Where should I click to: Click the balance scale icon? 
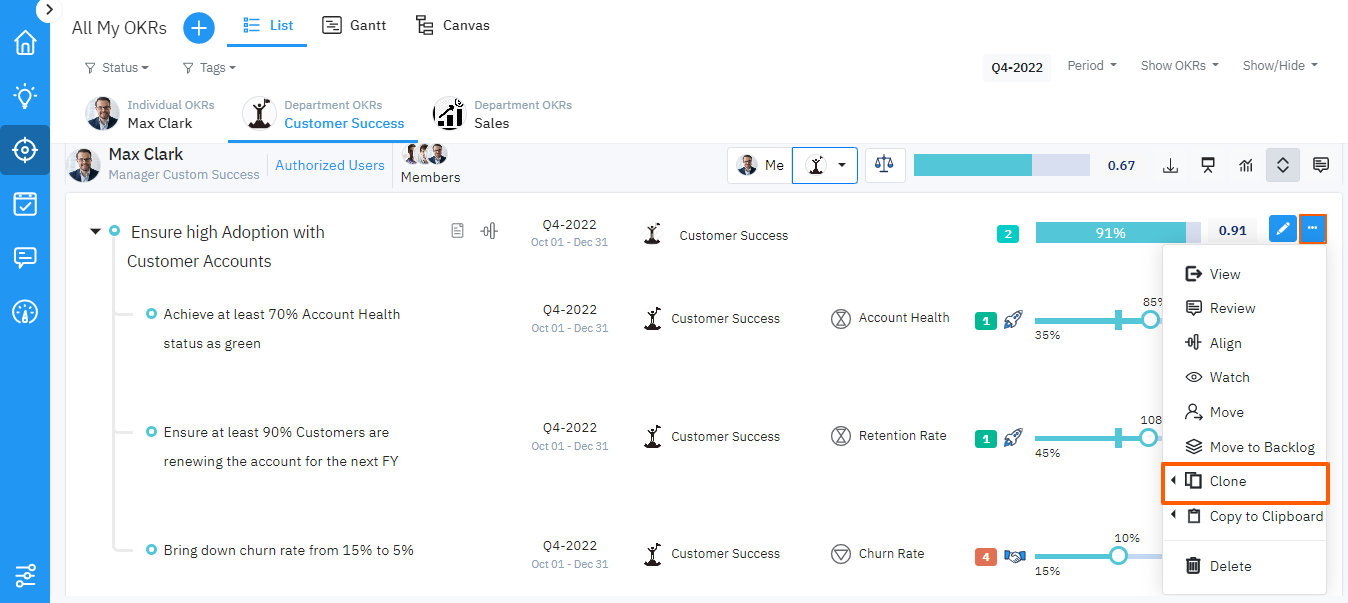click(x=883, y=165)
